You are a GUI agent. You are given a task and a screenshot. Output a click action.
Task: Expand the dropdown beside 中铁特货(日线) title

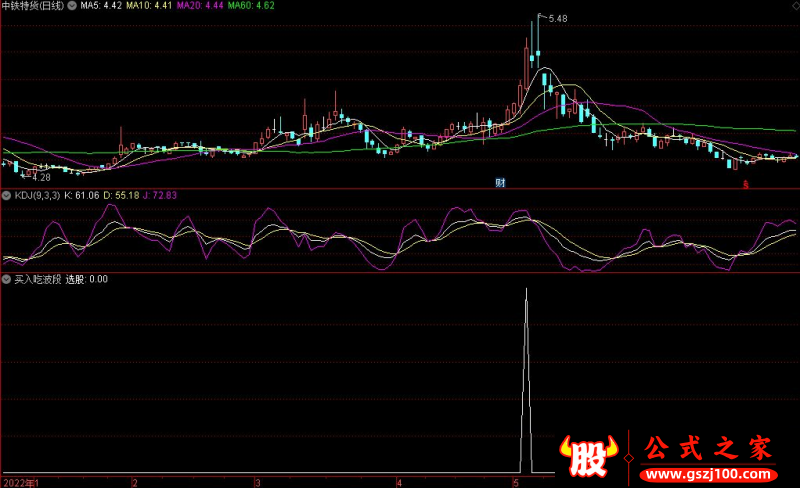click(71, 6)
